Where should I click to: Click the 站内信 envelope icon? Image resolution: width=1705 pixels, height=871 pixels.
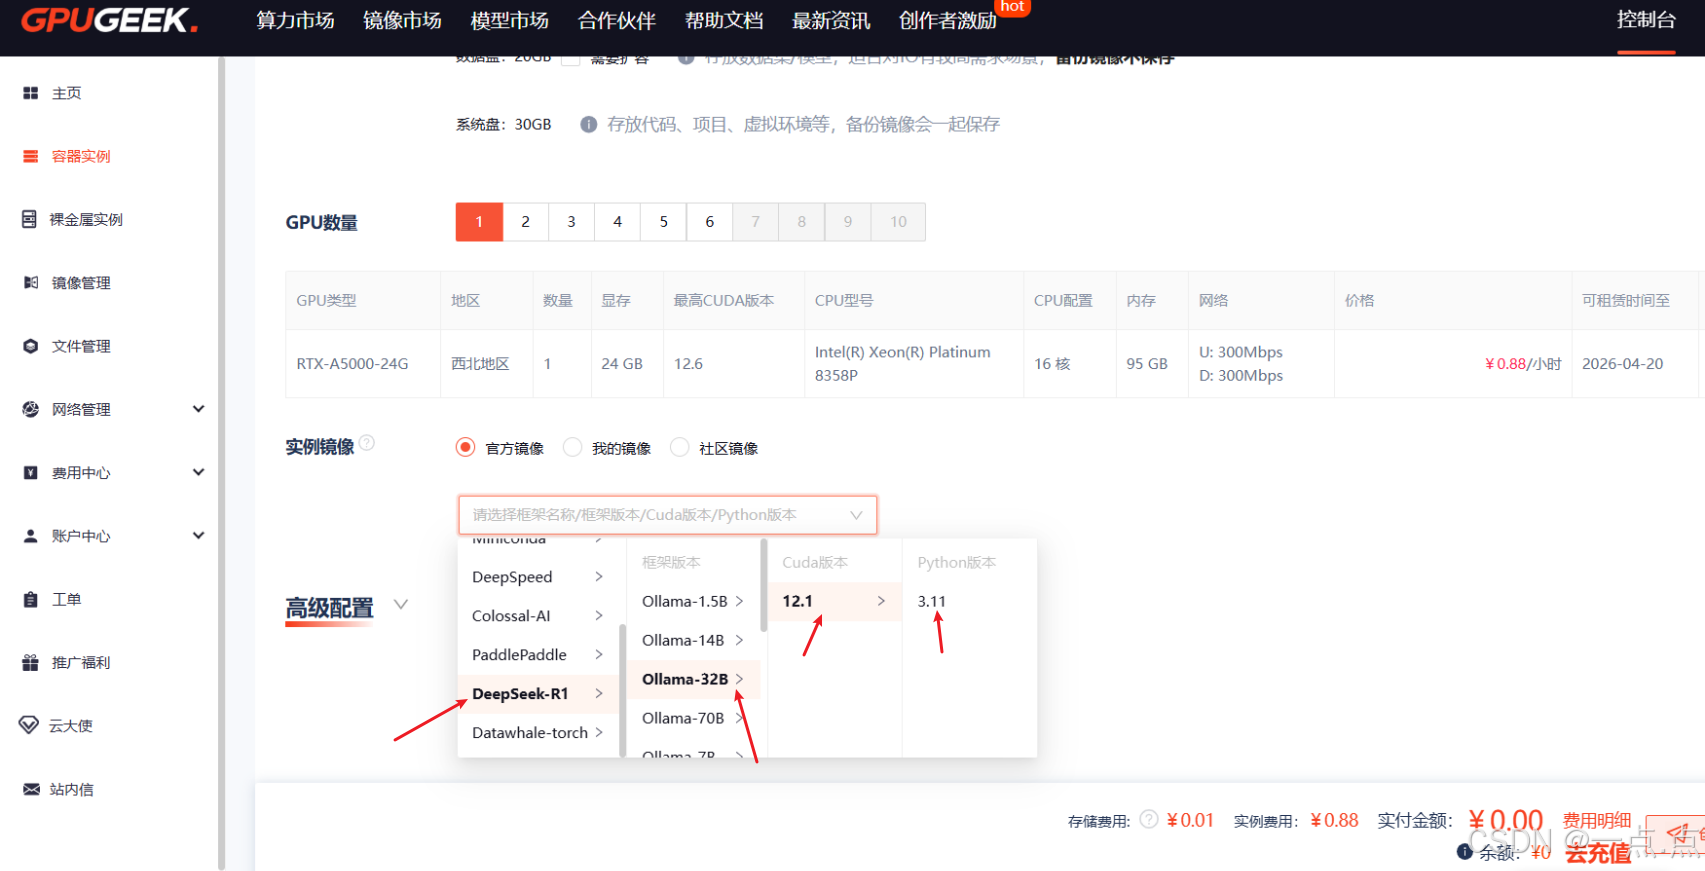tap(31, 789)
